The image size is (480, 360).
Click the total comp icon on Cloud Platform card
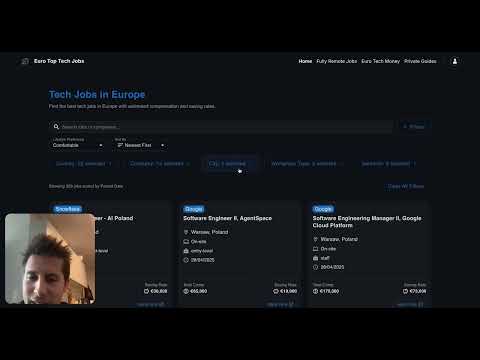(x=315, y=291)
